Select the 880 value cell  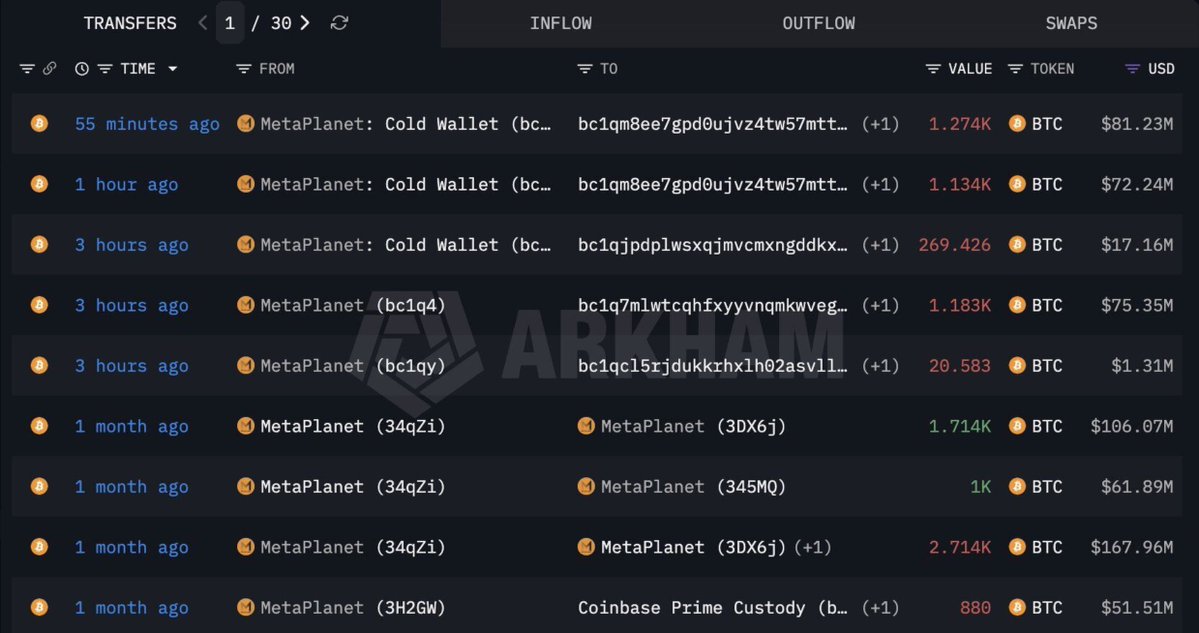click(x=975, y=608)
